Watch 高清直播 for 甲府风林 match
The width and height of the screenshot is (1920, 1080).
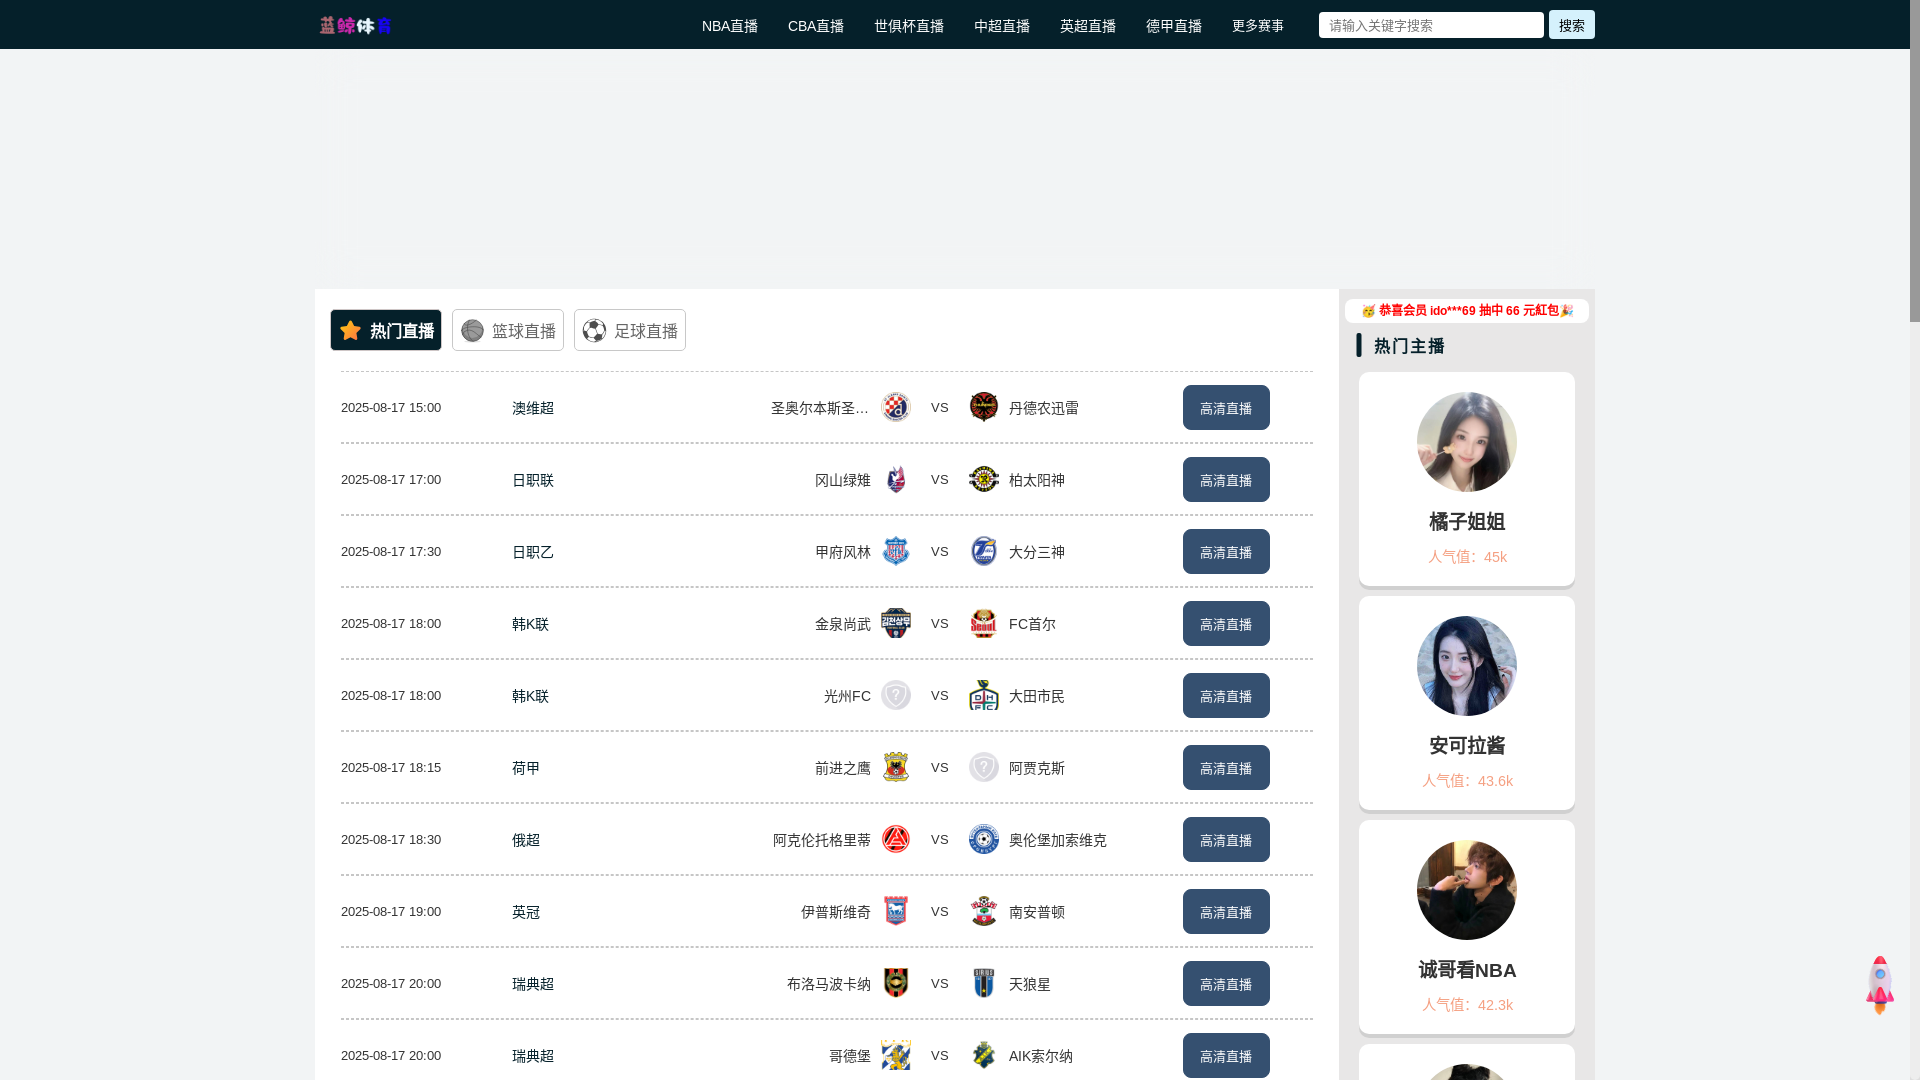click(x=1226, y=551)
